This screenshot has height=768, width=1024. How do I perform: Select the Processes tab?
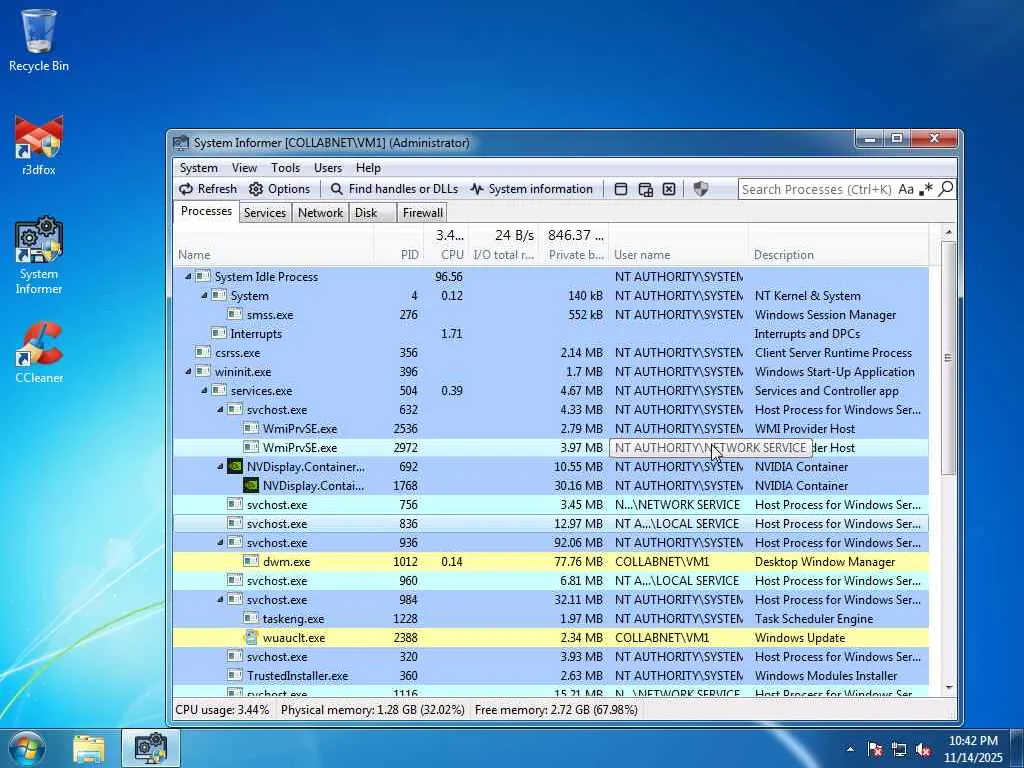tap(206, 211)
